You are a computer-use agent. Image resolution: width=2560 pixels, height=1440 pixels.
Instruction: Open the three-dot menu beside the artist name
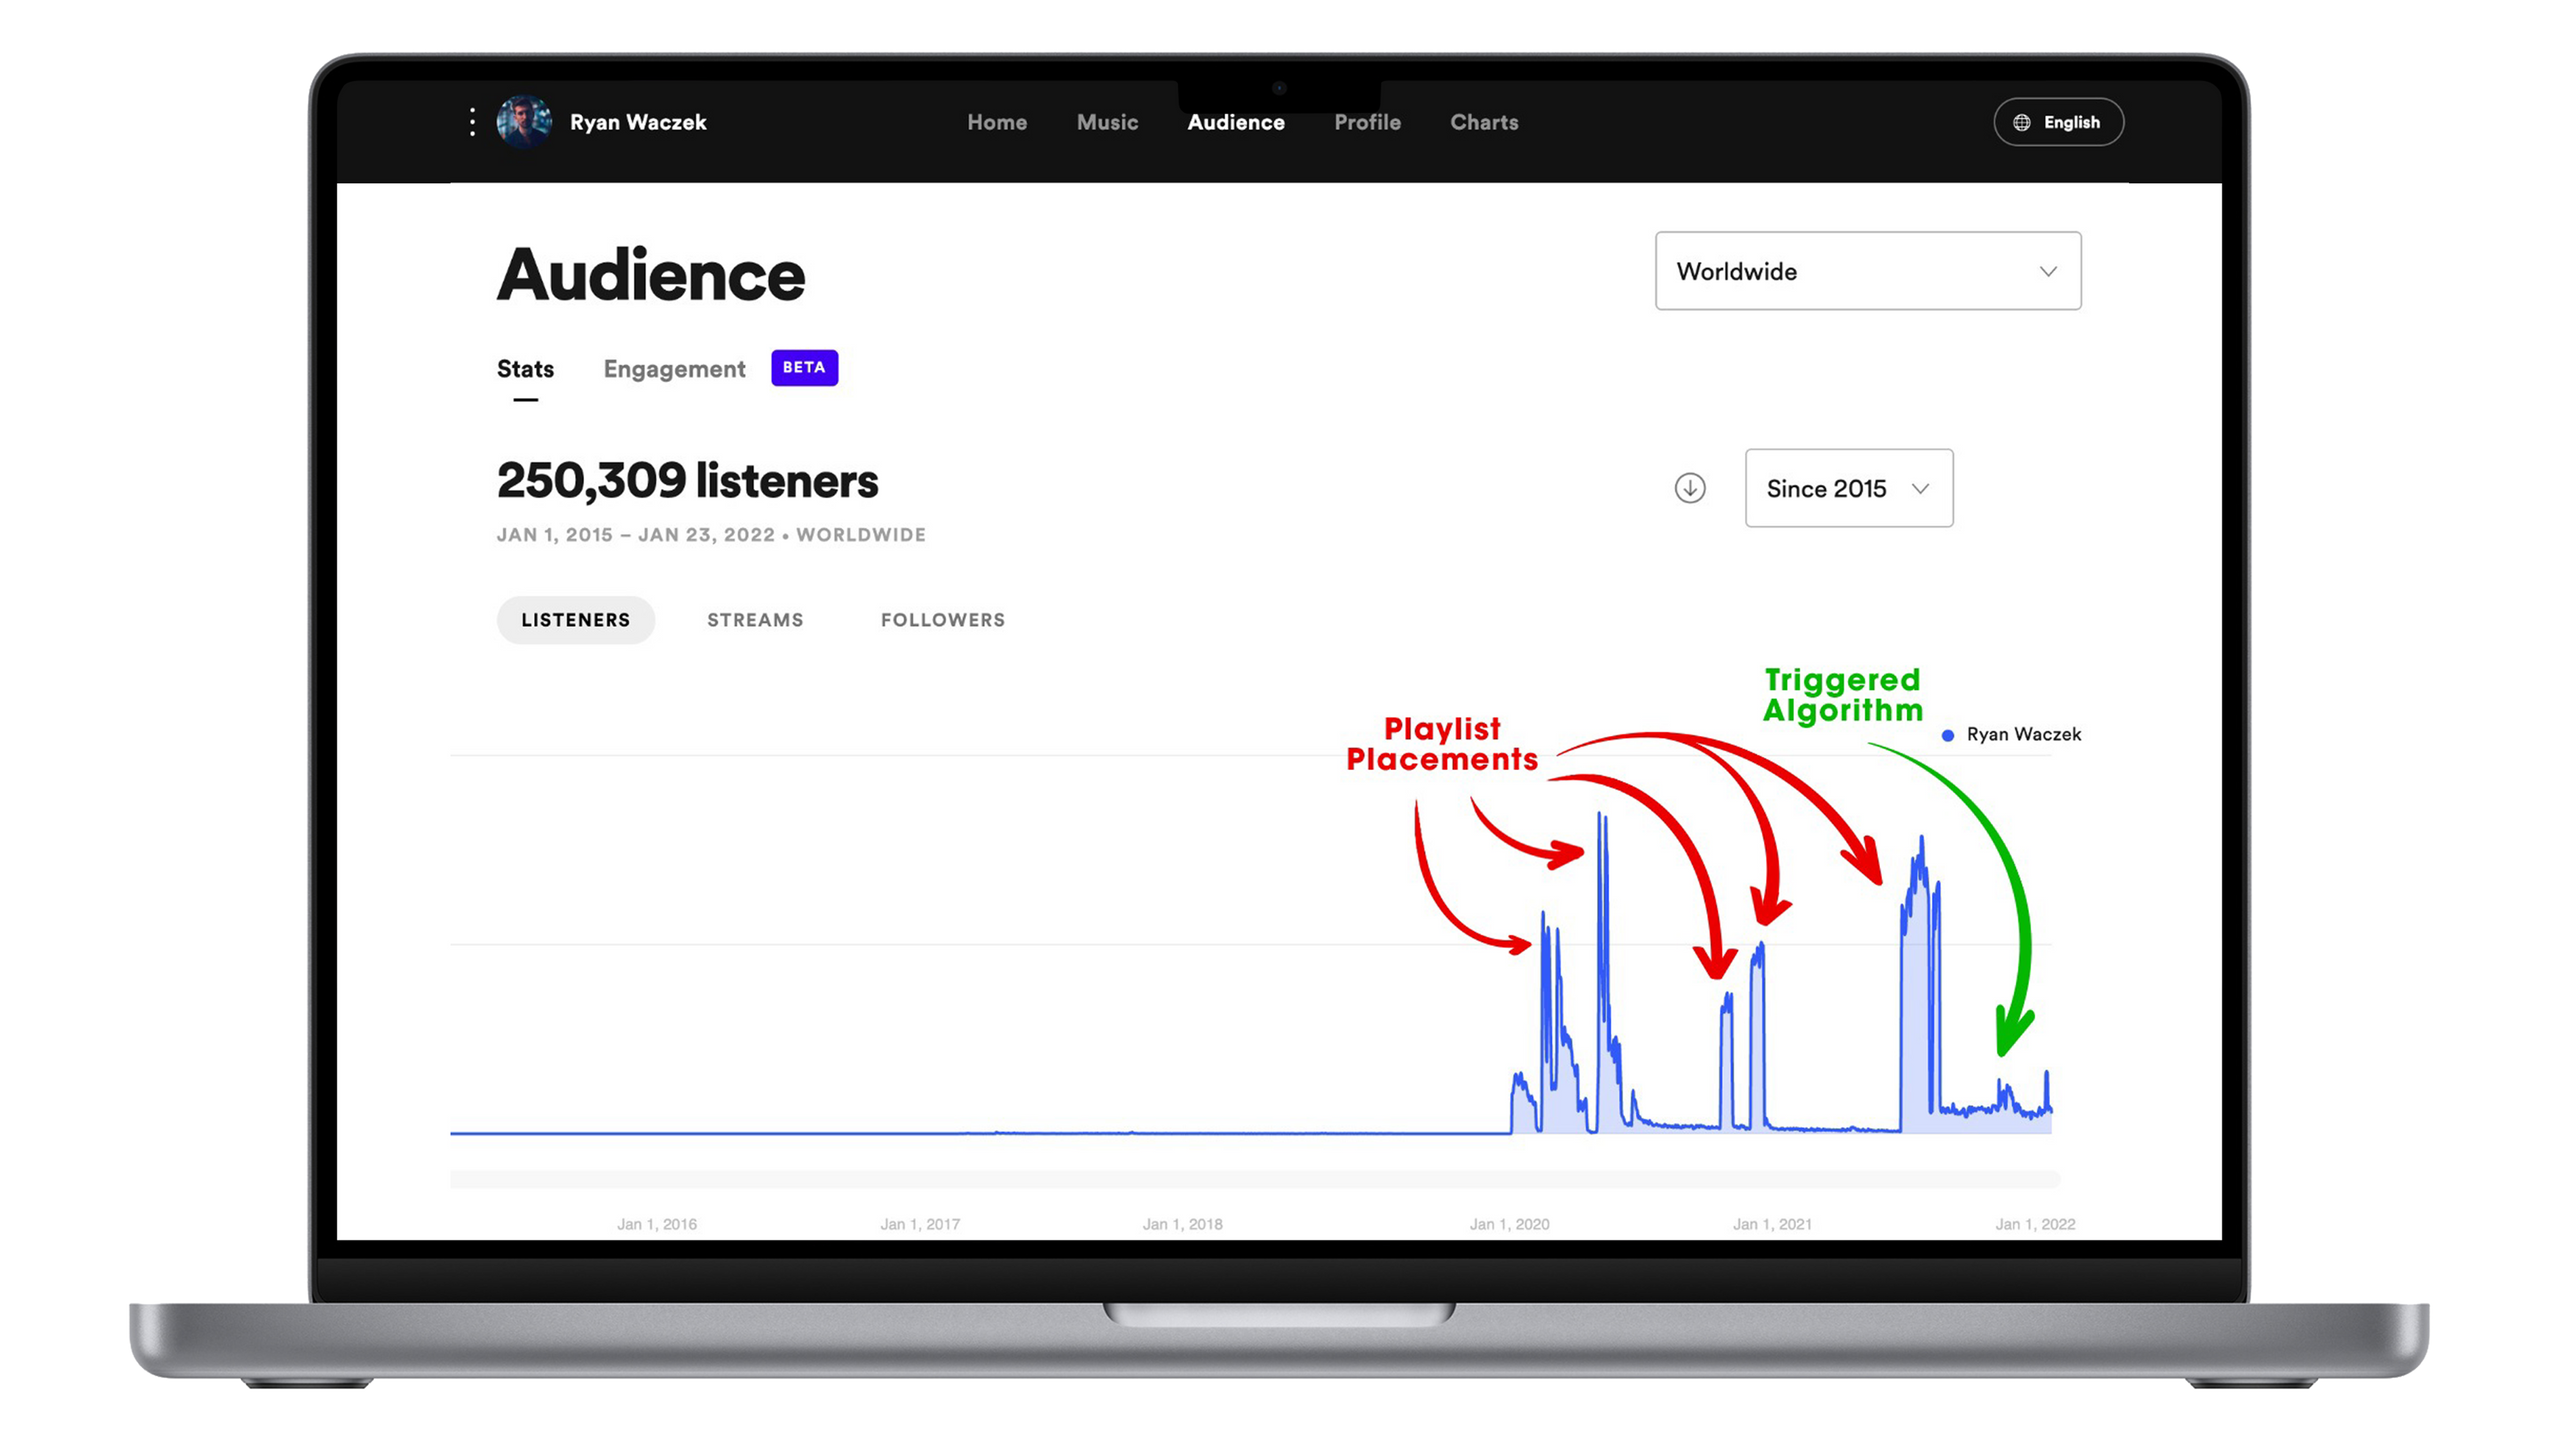pyautogui.click(x=472, y=122)
